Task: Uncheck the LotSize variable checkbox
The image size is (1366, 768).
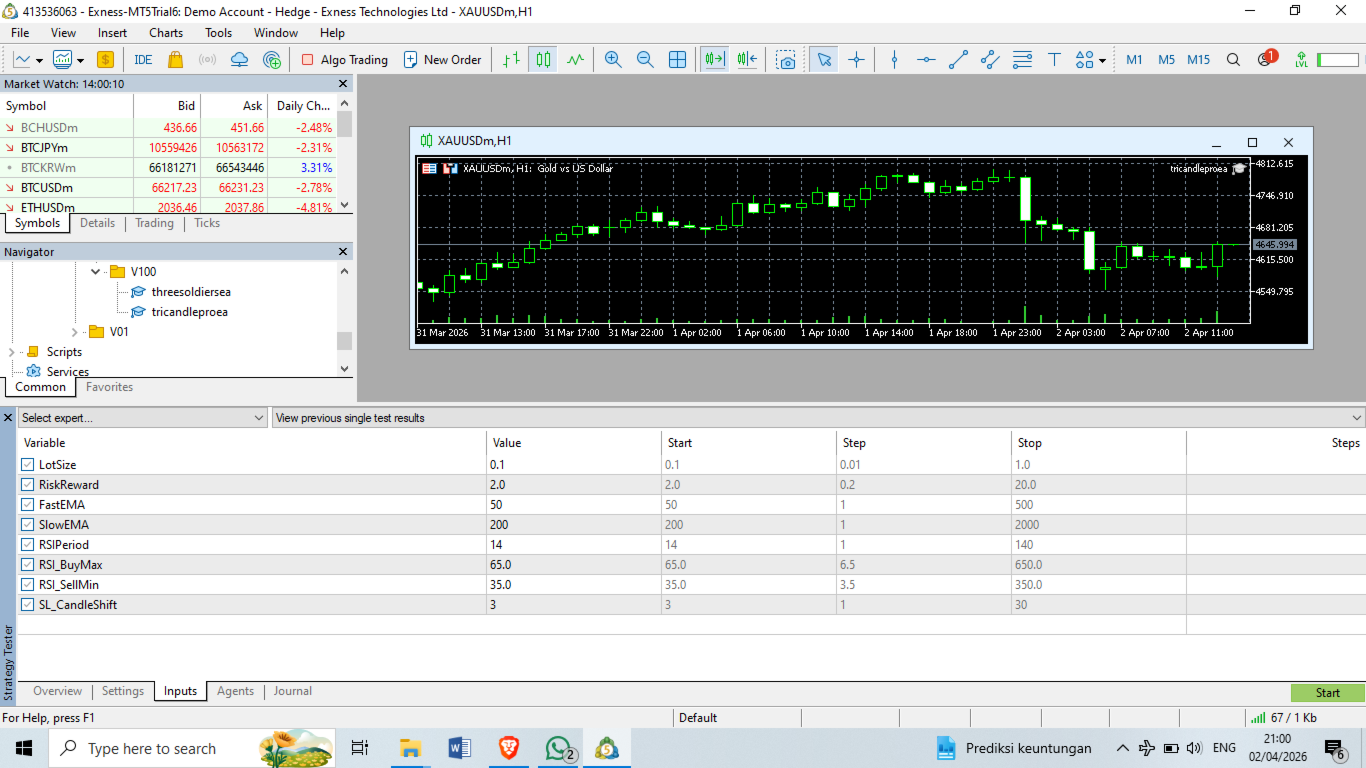Action: (x=28, y=465)
